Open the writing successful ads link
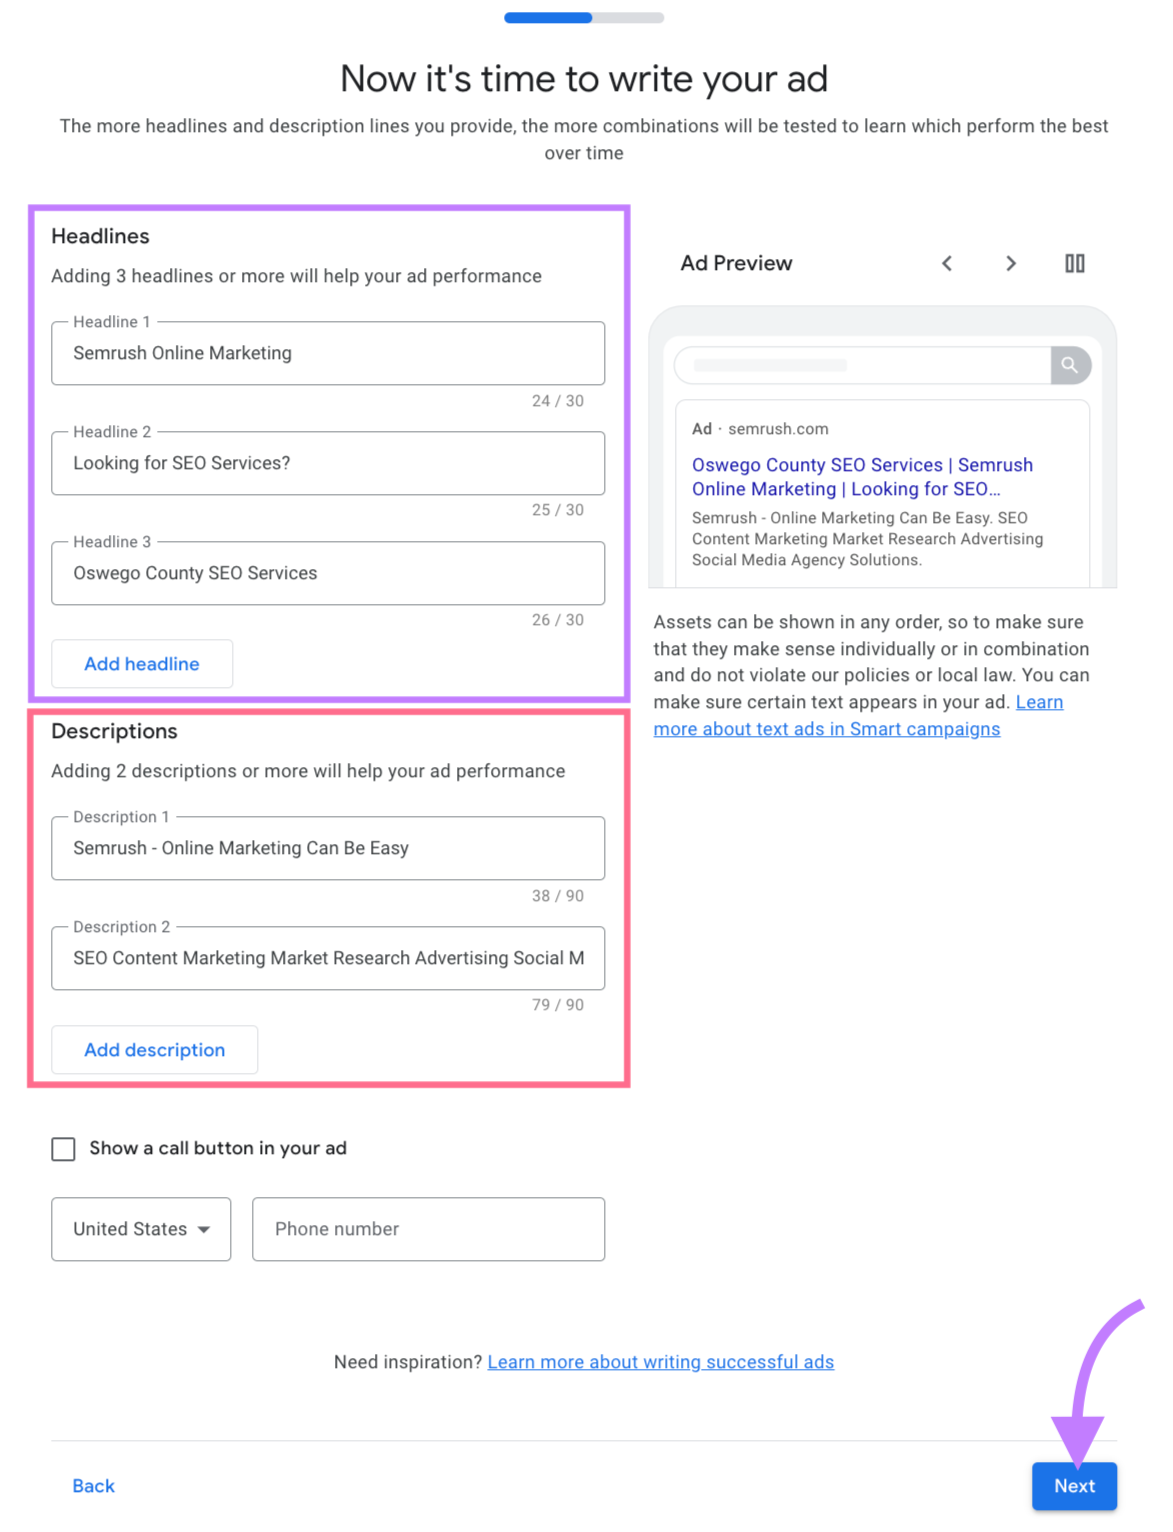 point(660,1362)
